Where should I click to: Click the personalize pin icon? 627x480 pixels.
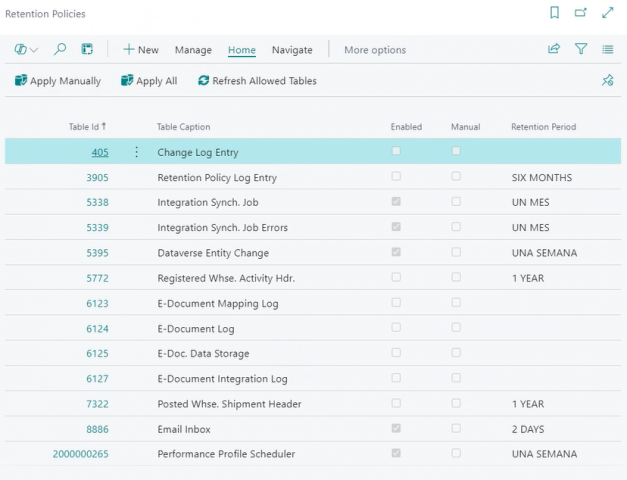(x=607, y=81)
